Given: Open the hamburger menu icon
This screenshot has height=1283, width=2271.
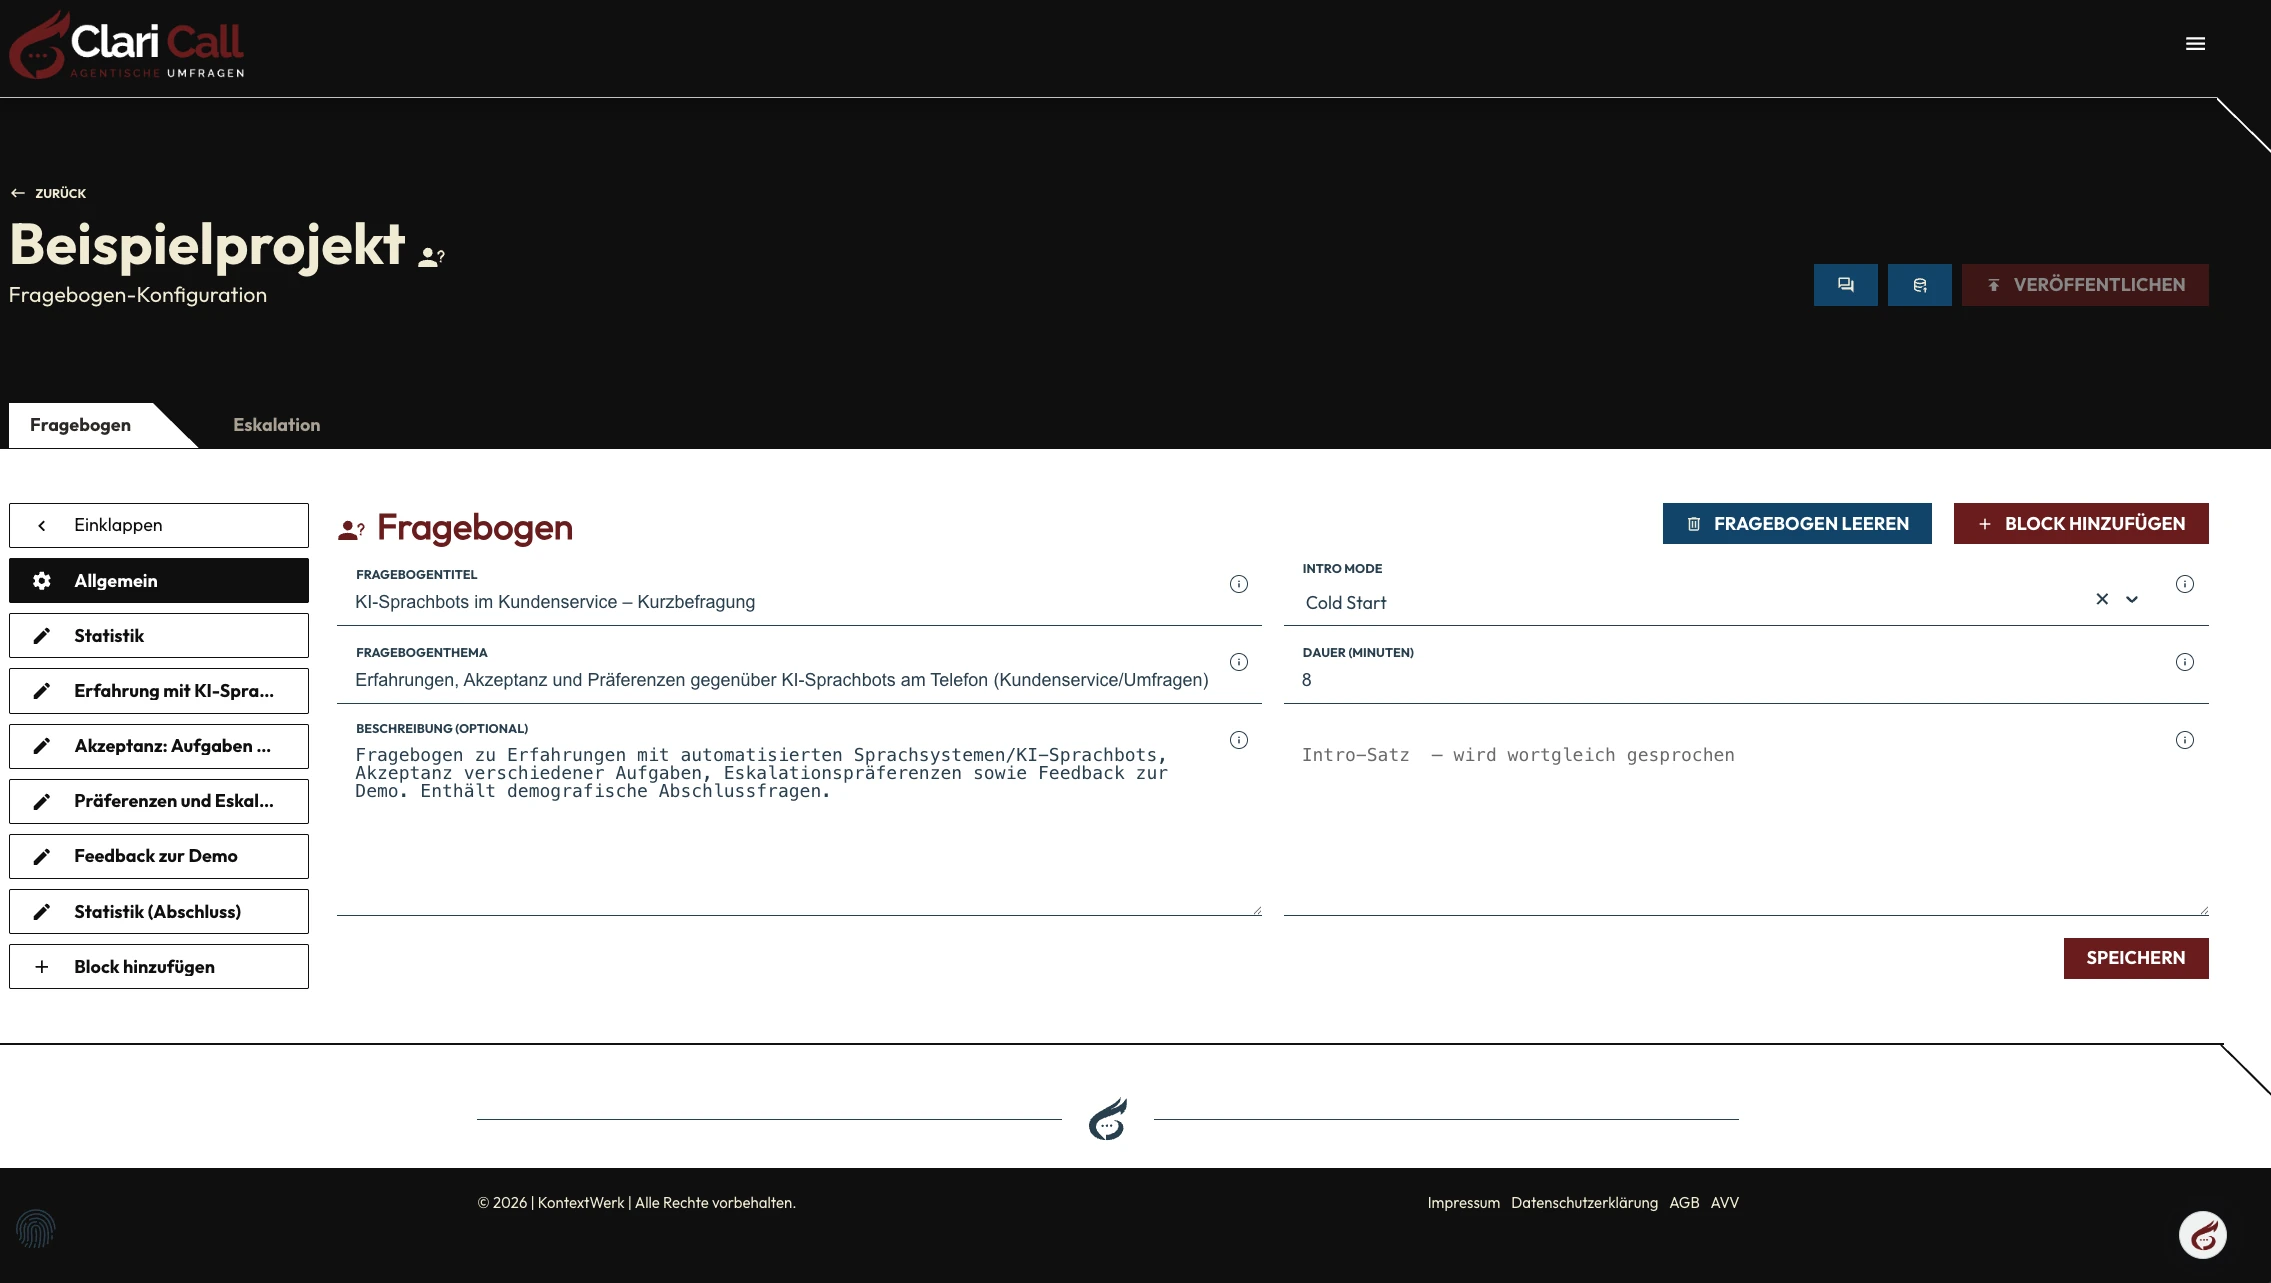Looking at the screenshot, I should pos(2195,44).
